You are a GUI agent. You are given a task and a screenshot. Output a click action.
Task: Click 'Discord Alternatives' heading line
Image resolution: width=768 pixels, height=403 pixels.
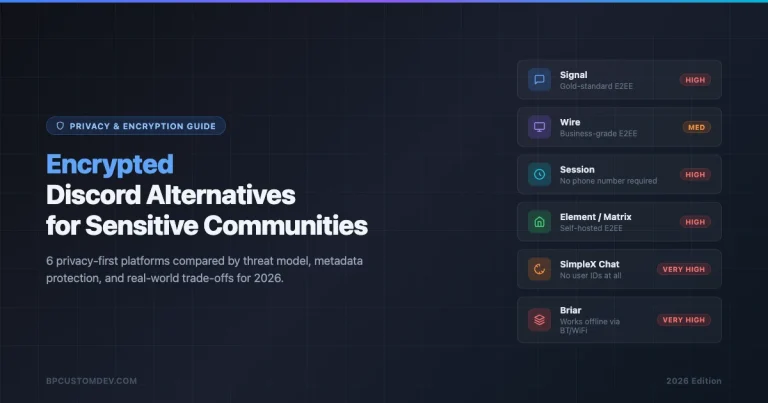[x=170, y=195]
